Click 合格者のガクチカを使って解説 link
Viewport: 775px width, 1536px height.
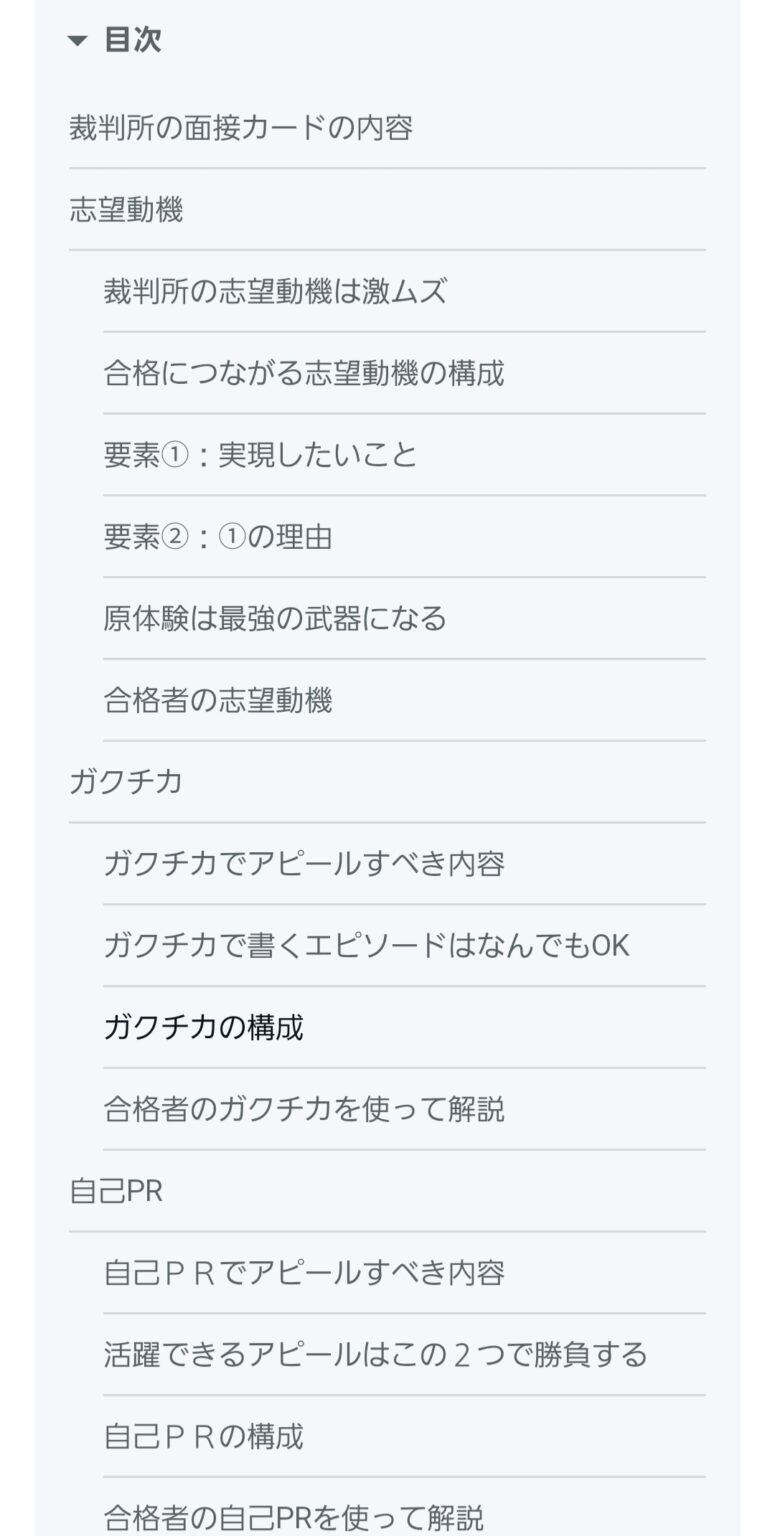[x=304, y=1110]
